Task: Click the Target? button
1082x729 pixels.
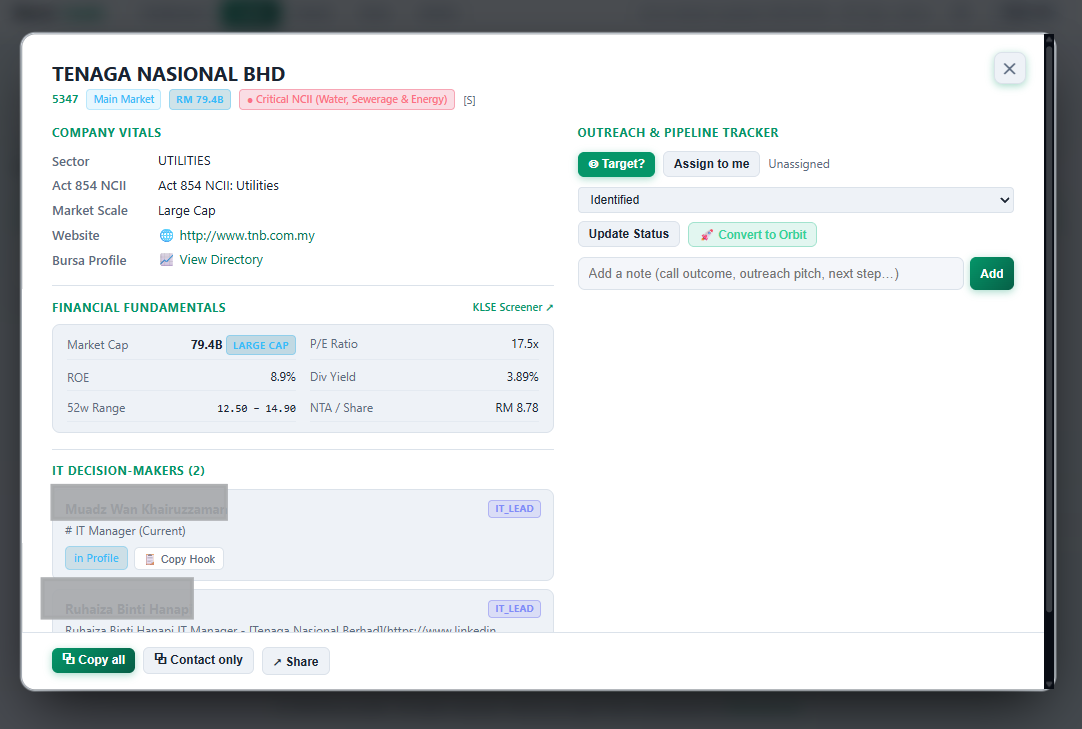Action: pos(616,164)
